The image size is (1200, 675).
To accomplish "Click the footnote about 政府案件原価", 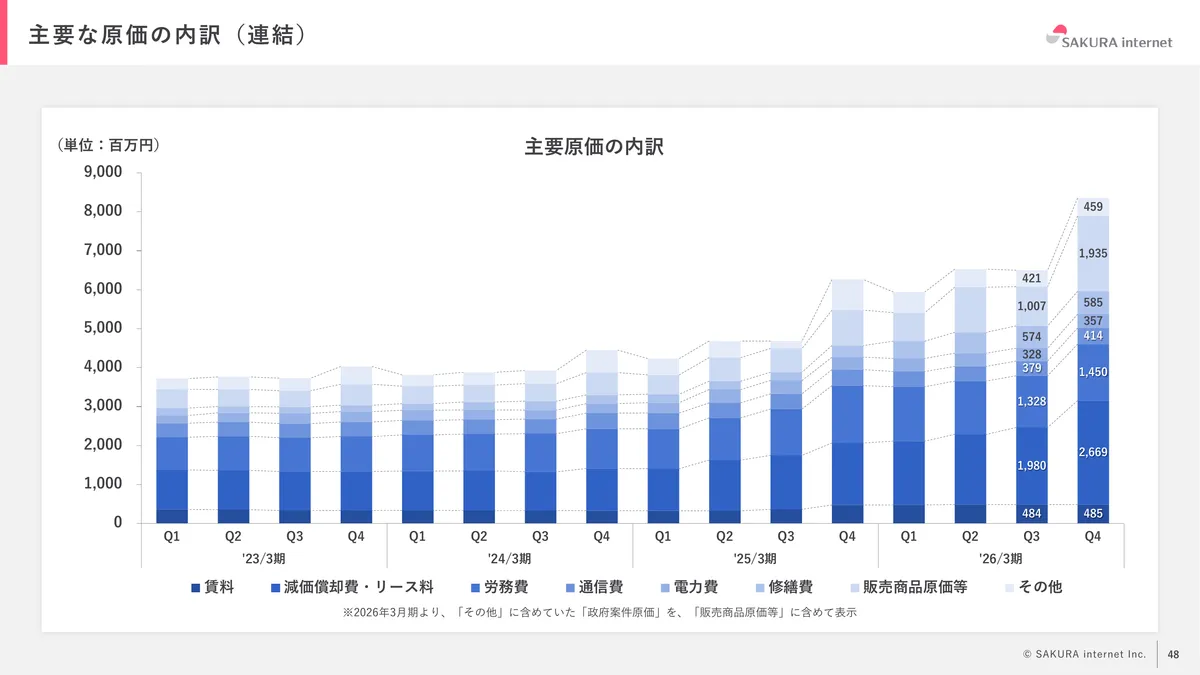I will point(600,612).
